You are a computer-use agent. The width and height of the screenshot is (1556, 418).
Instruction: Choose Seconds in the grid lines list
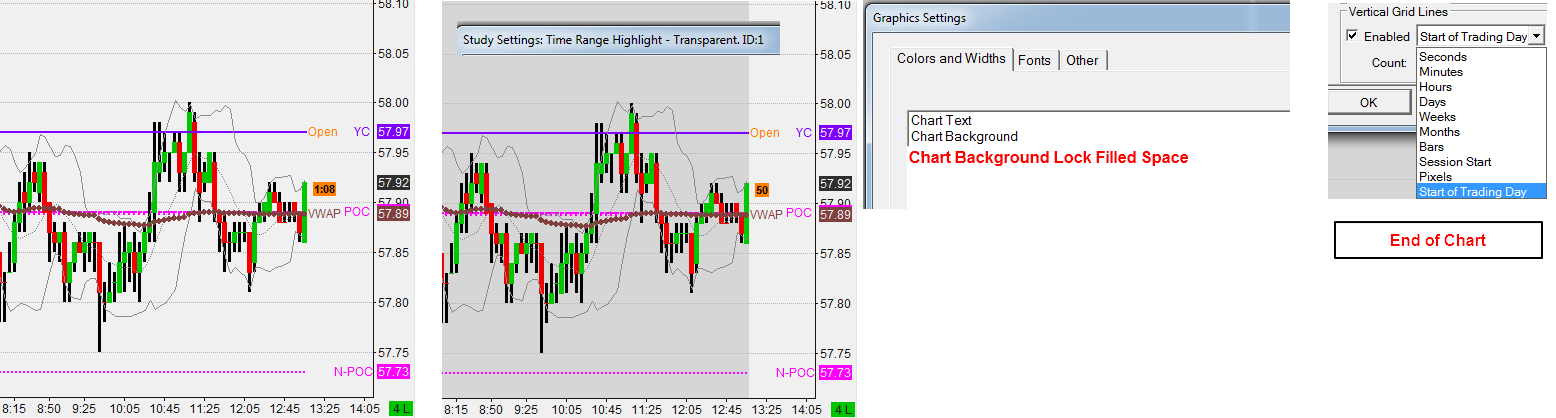click(x=1480, y=57)
